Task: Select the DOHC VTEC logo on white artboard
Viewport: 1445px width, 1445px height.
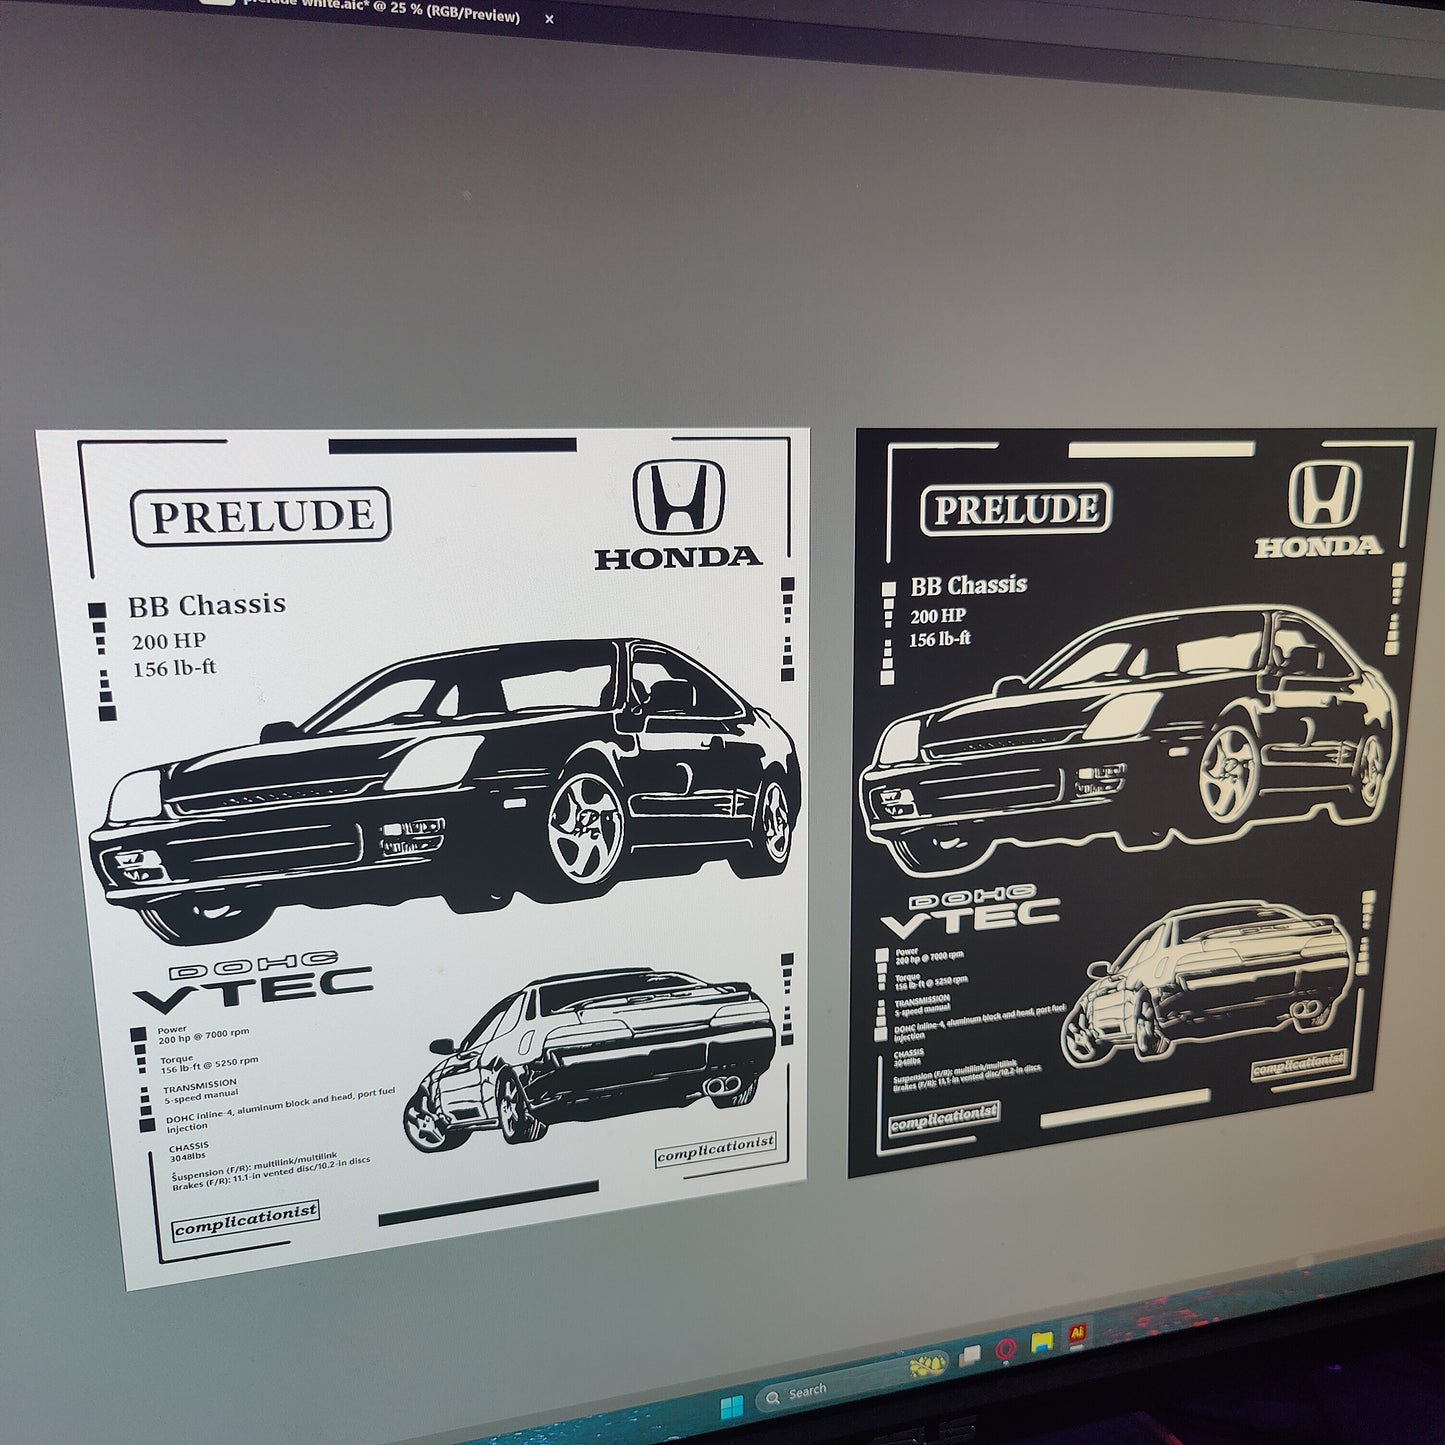Action: (x=254, y=986)
